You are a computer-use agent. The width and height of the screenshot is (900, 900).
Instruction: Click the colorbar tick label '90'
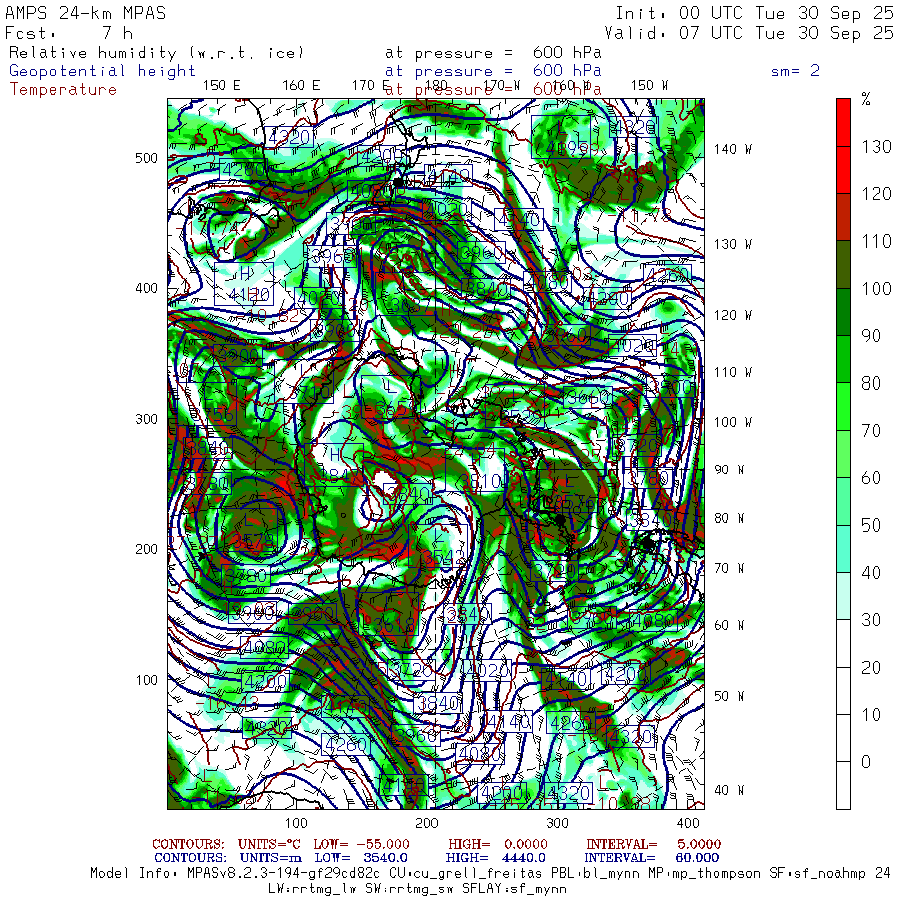pyautogui.click(x=871, y=336)
